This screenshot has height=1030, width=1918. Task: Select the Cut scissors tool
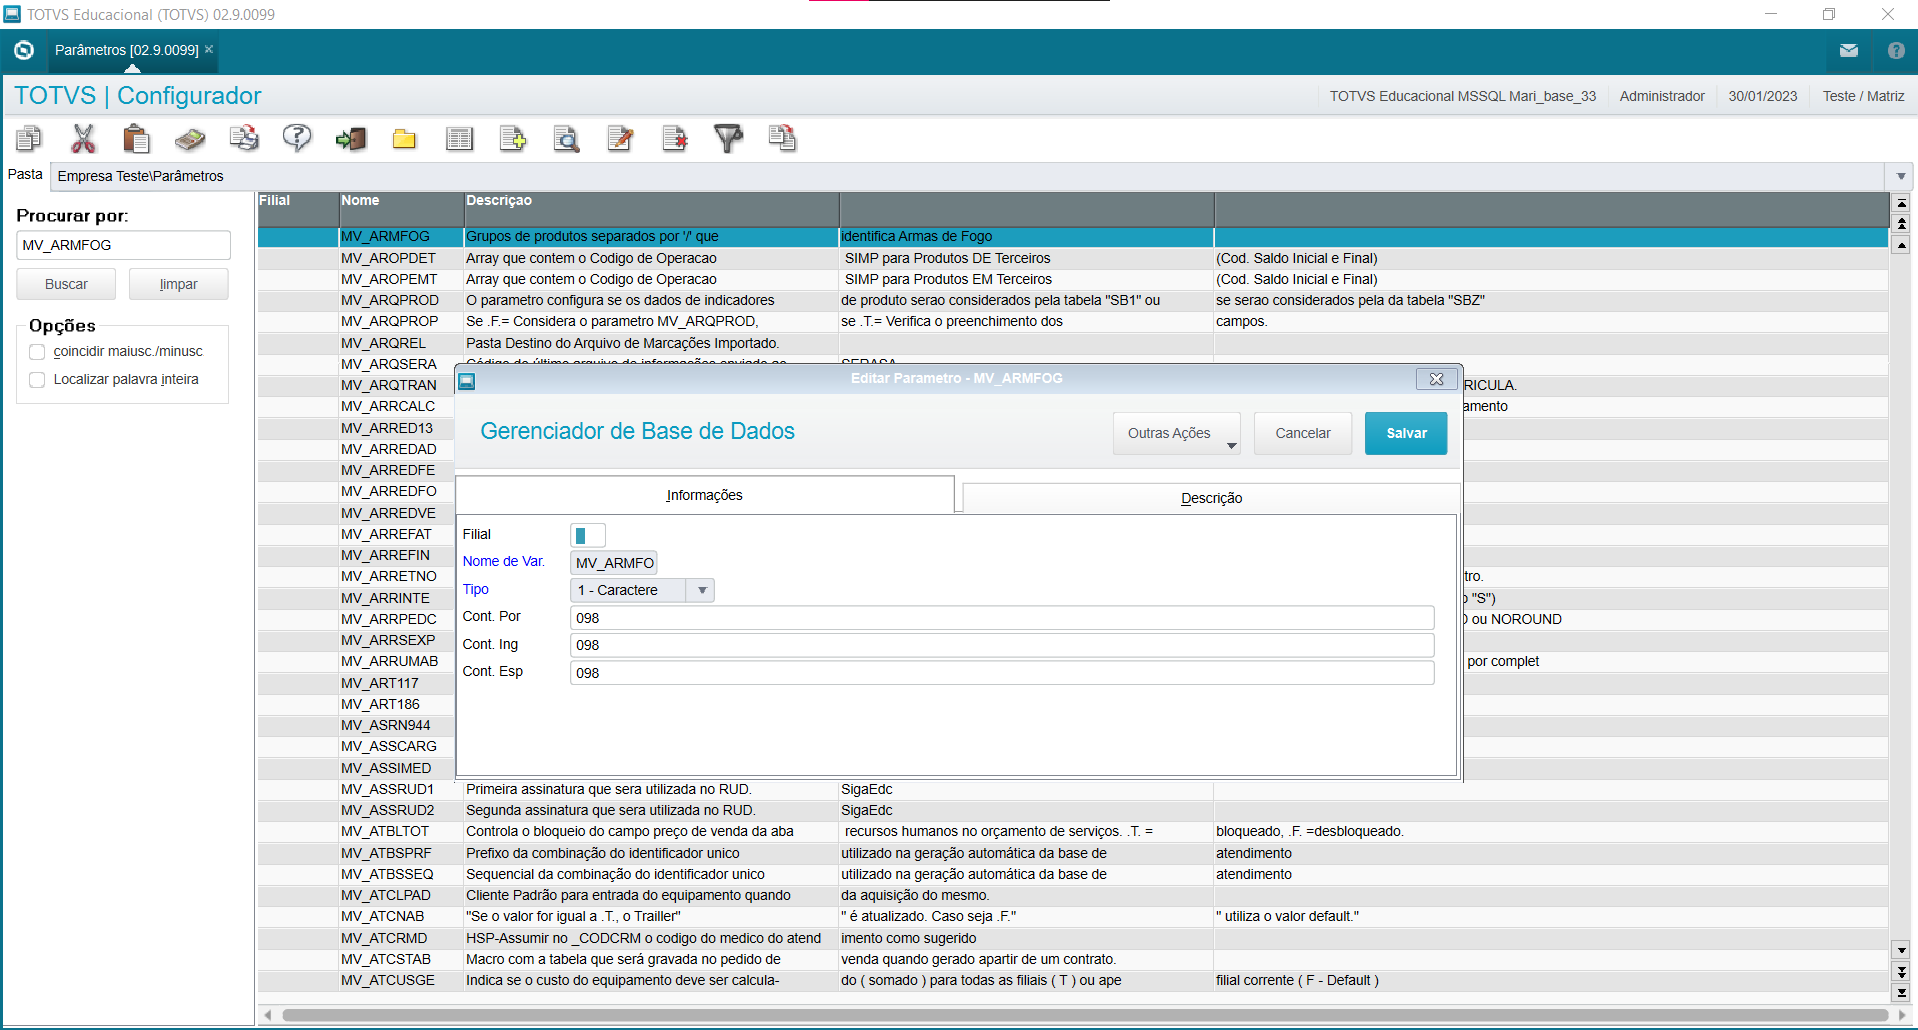pyautogui.click(x=83, y=138)
